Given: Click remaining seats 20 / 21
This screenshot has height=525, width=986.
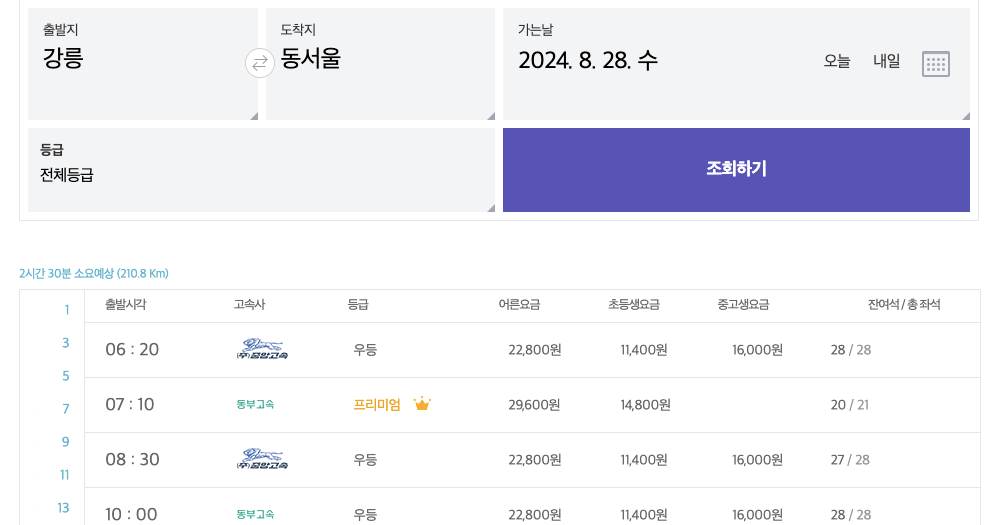Looking at the screenshot, I should coord(850,405).
